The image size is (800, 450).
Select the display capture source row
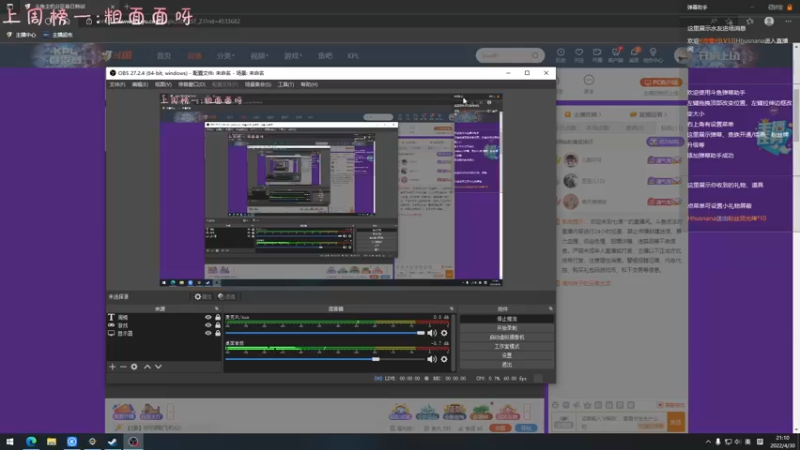click(164, 333)
